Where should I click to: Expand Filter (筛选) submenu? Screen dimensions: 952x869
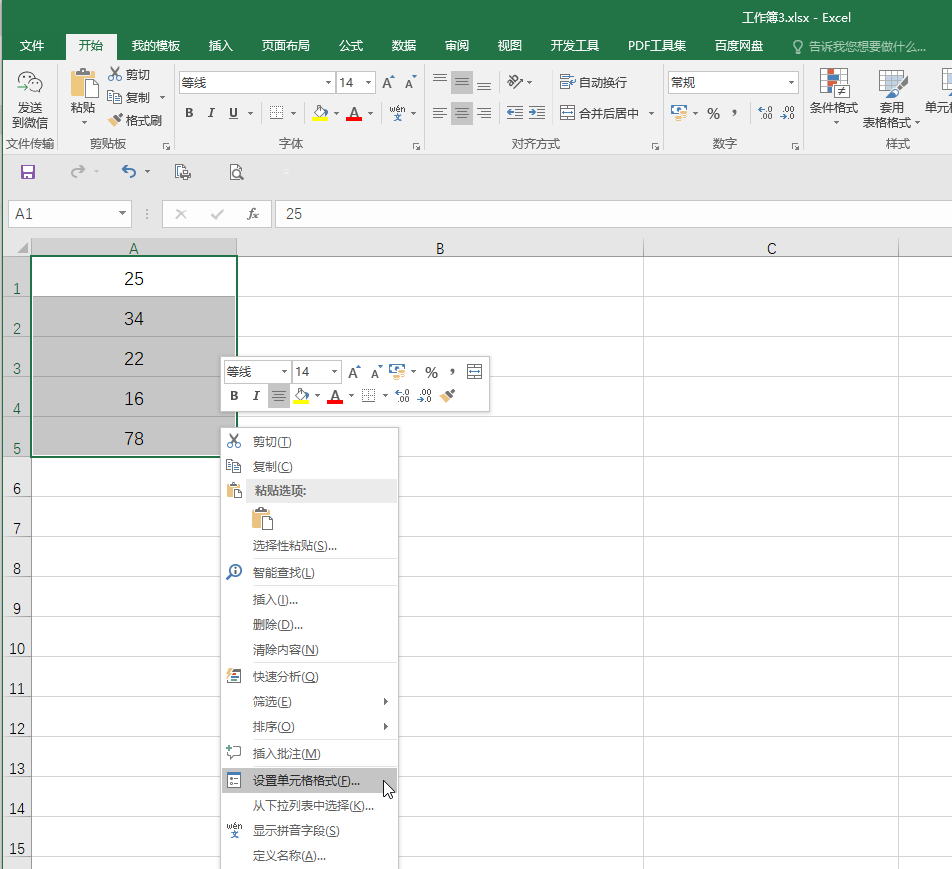tap(310, 701)
